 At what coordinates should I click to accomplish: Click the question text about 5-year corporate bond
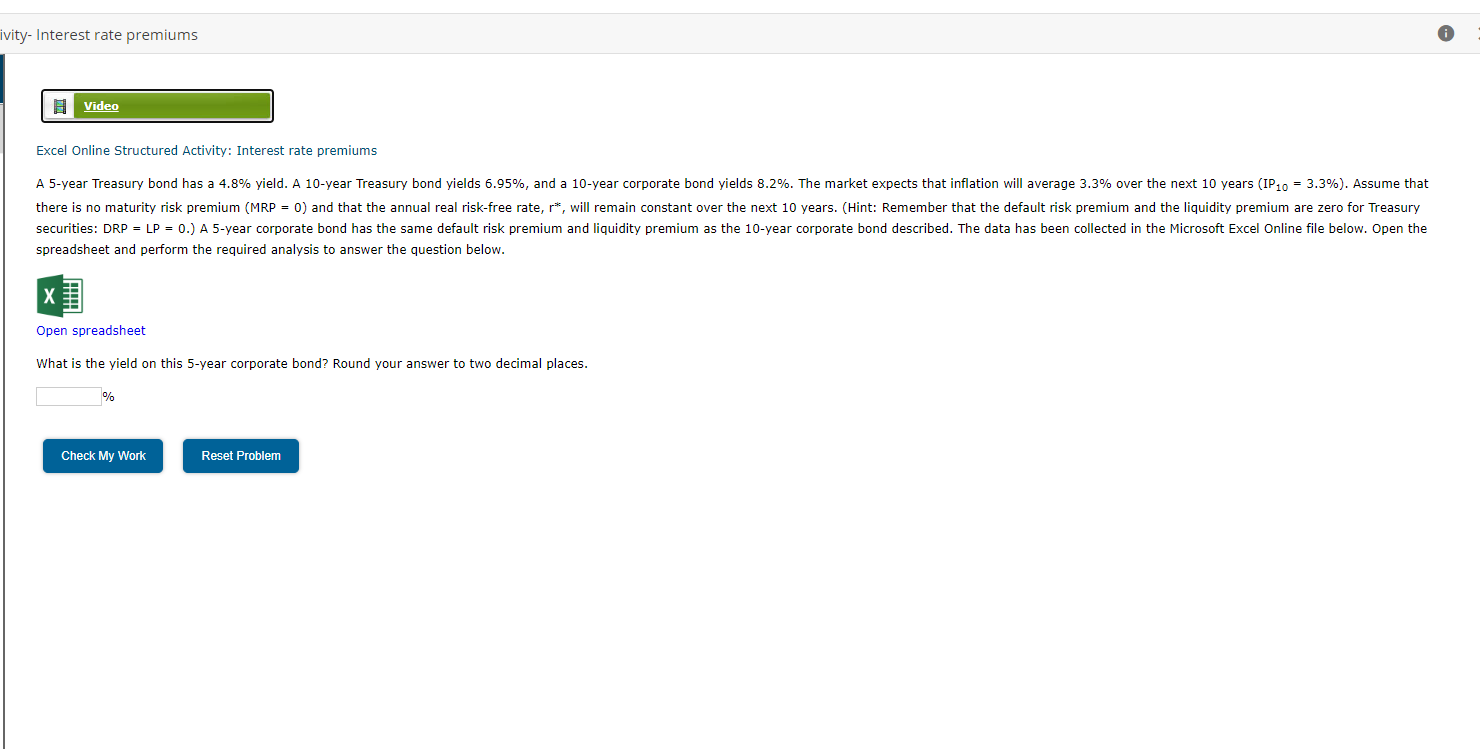click(x=310, y=363)
